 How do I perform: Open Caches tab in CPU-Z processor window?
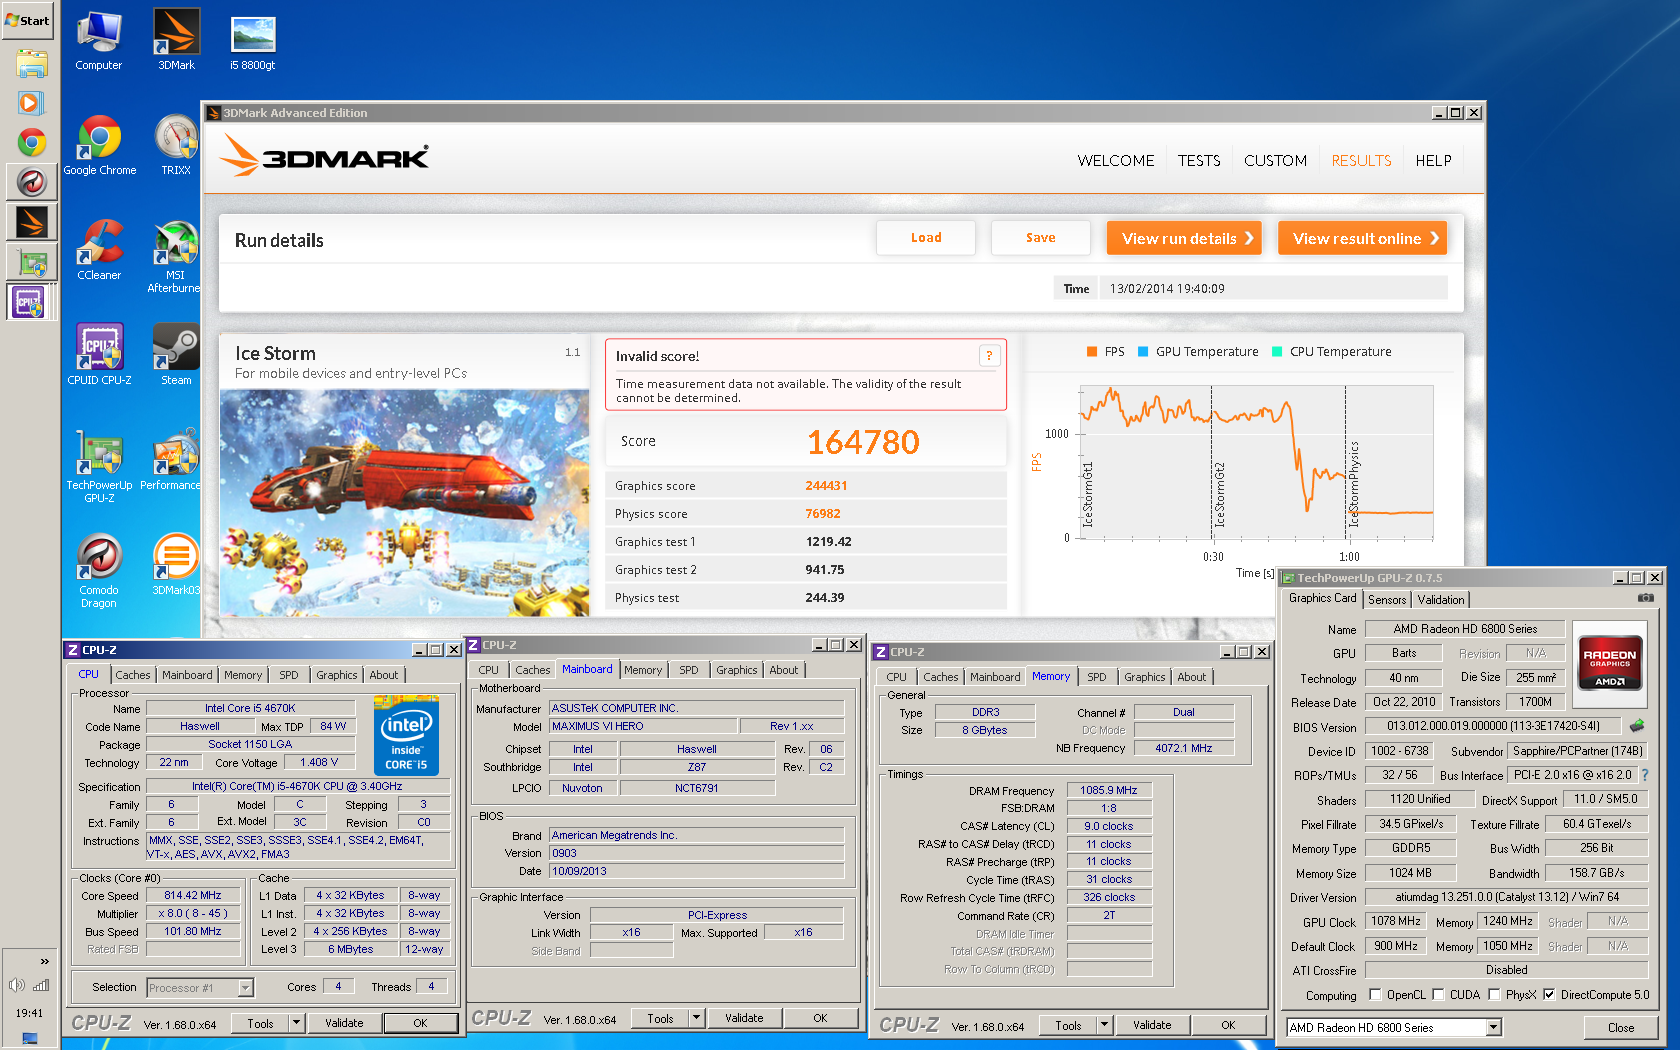[x=132, y=675]
